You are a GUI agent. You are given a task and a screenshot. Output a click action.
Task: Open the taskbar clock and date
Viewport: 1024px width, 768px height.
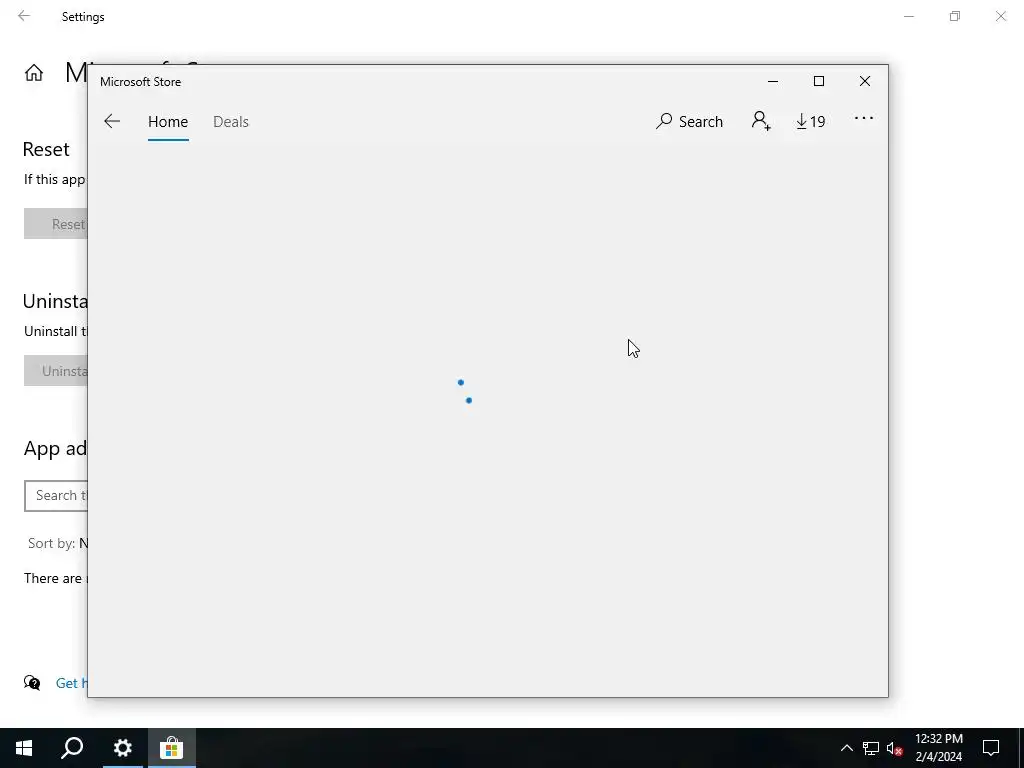[938, 748]
